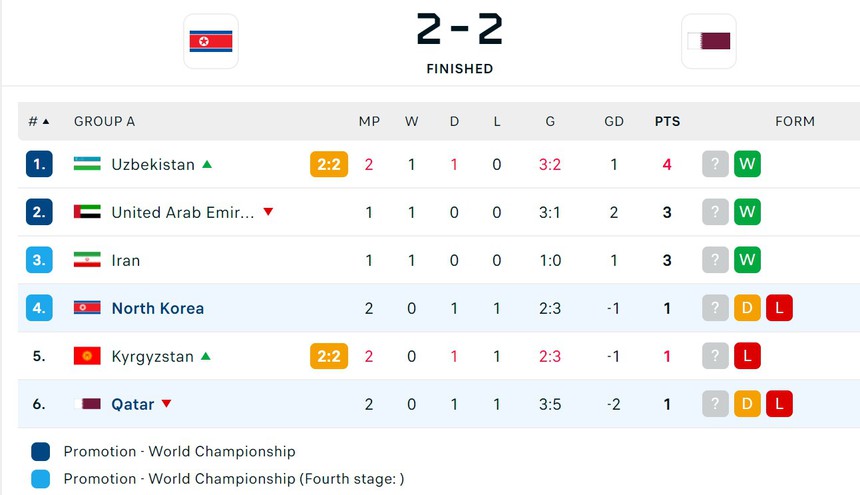
Task: Sort standings by MP column header
Action: 369,121
